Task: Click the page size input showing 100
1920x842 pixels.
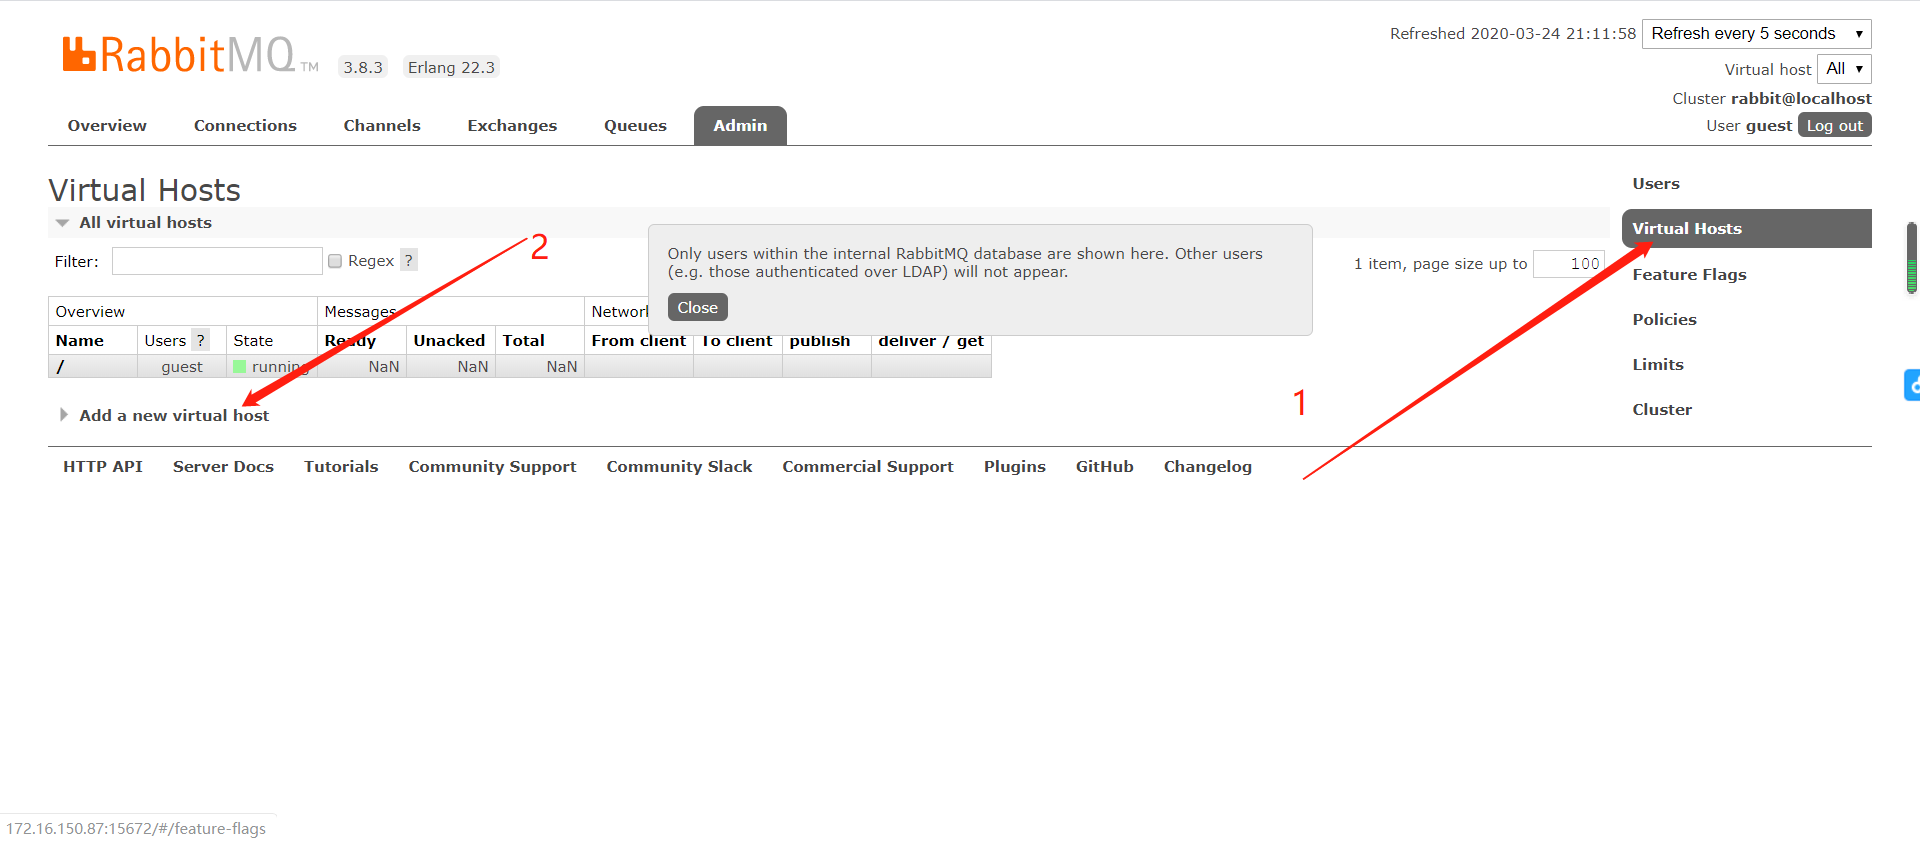Action: tap(1568, 264)
